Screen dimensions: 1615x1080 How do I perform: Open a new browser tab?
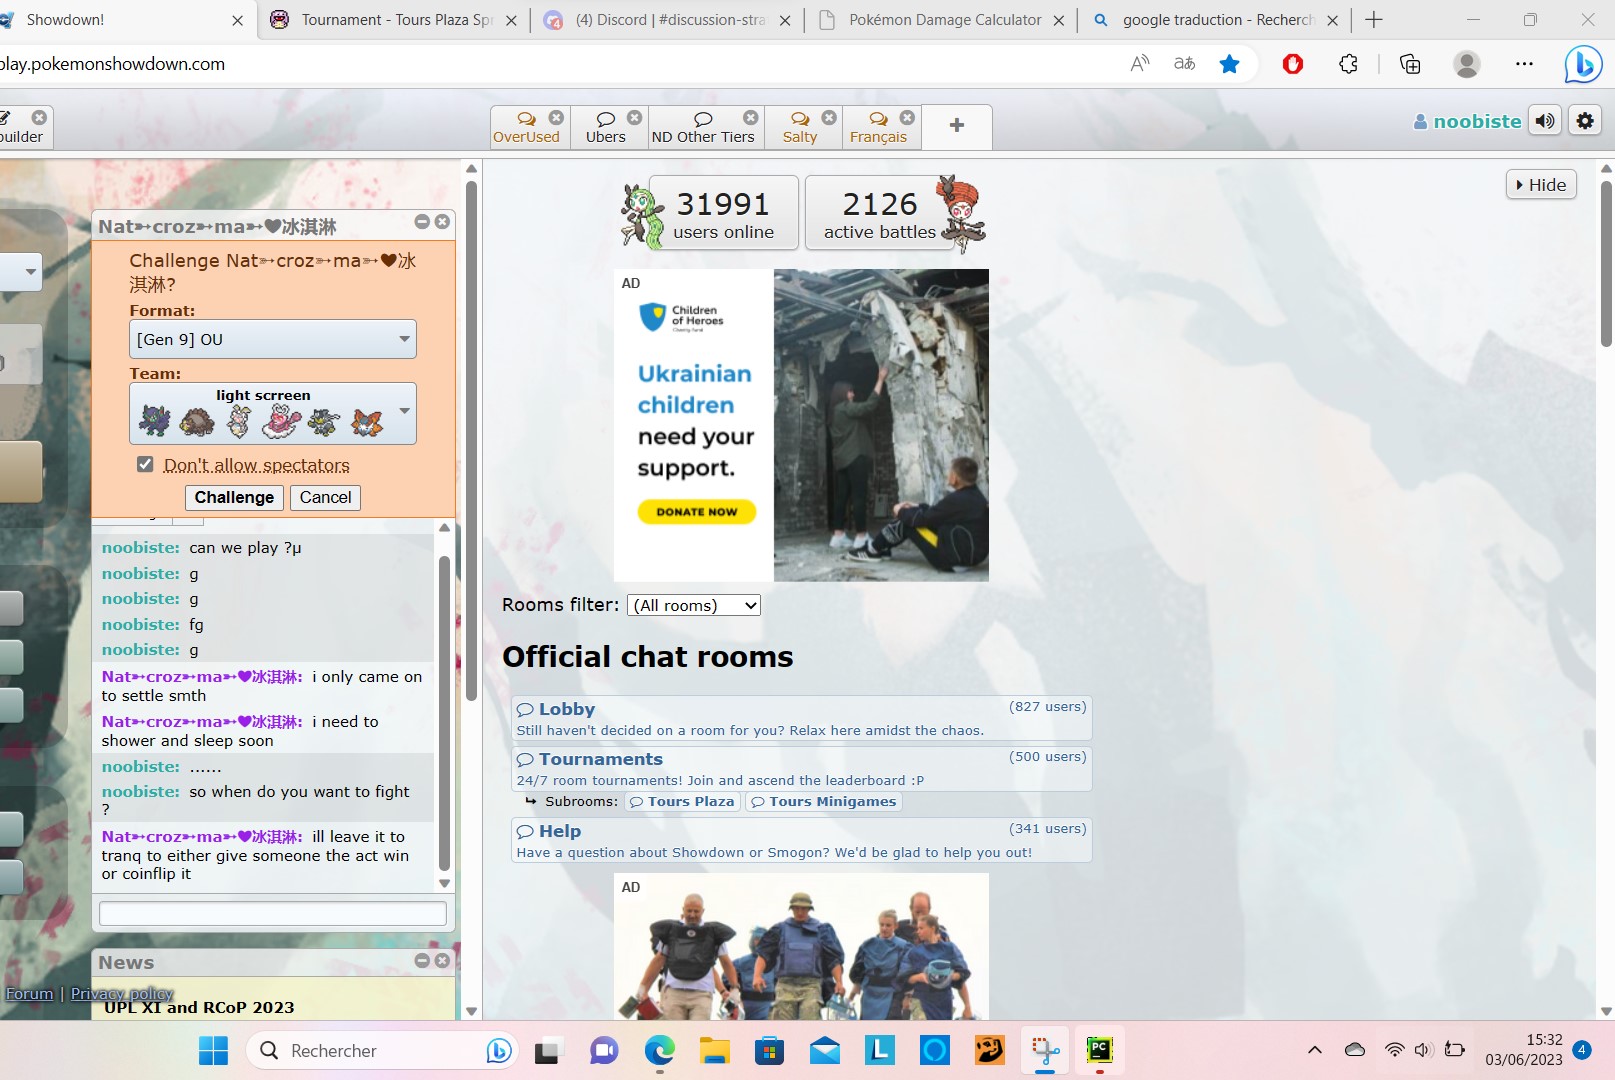1374,20
